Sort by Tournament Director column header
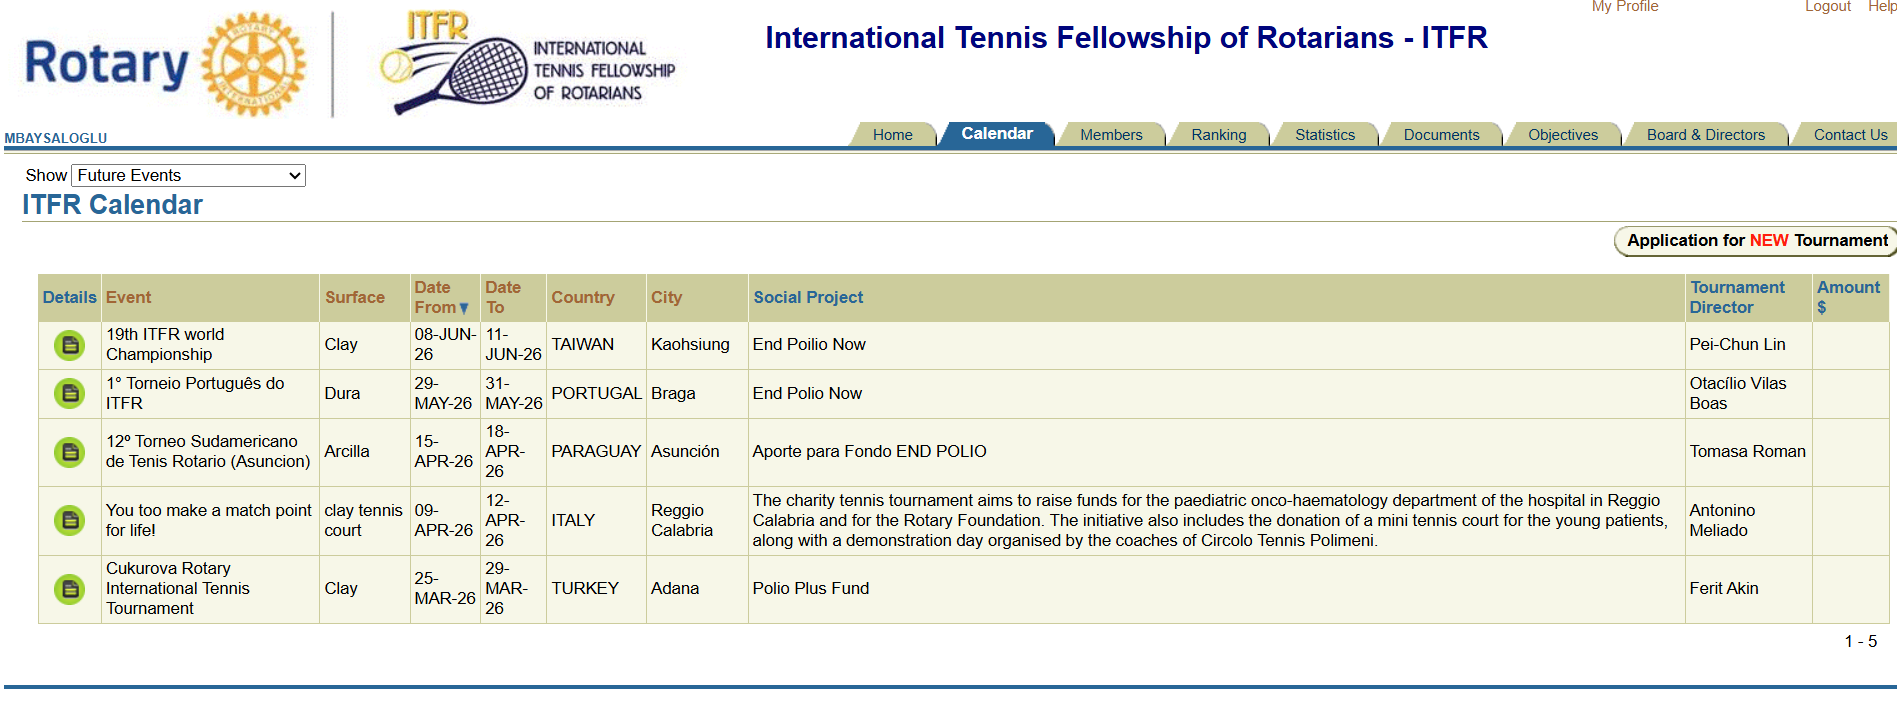 [1736, 298]
